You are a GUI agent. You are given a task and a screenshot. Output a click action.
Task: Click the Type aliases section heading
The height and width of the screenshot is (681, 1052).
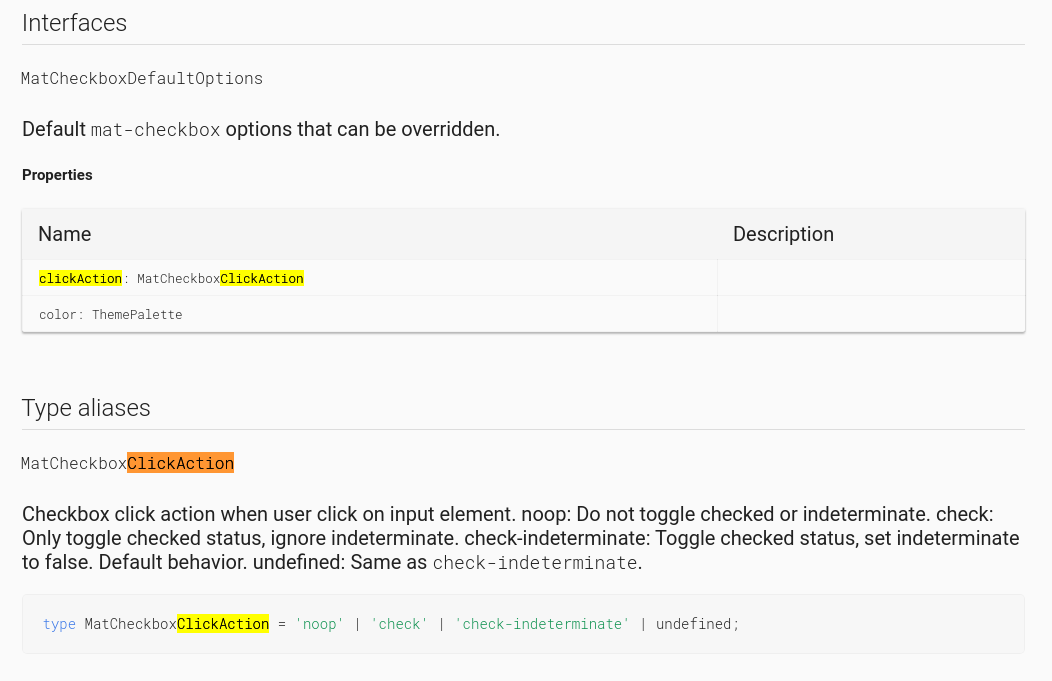[86, 408]
